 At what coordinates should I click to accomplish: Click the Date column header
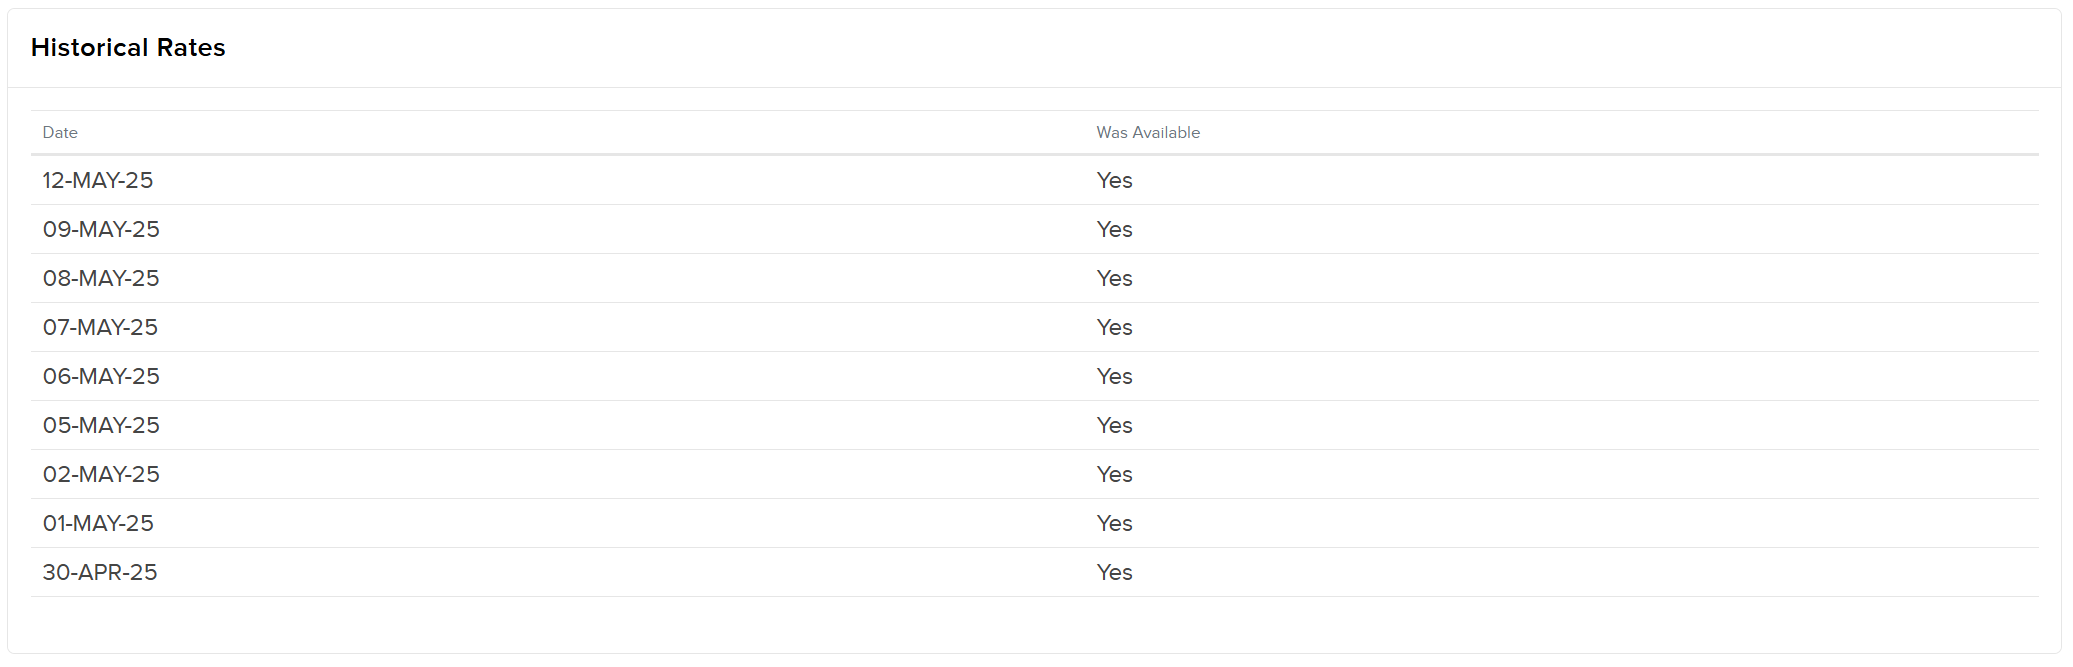(60, 132)
